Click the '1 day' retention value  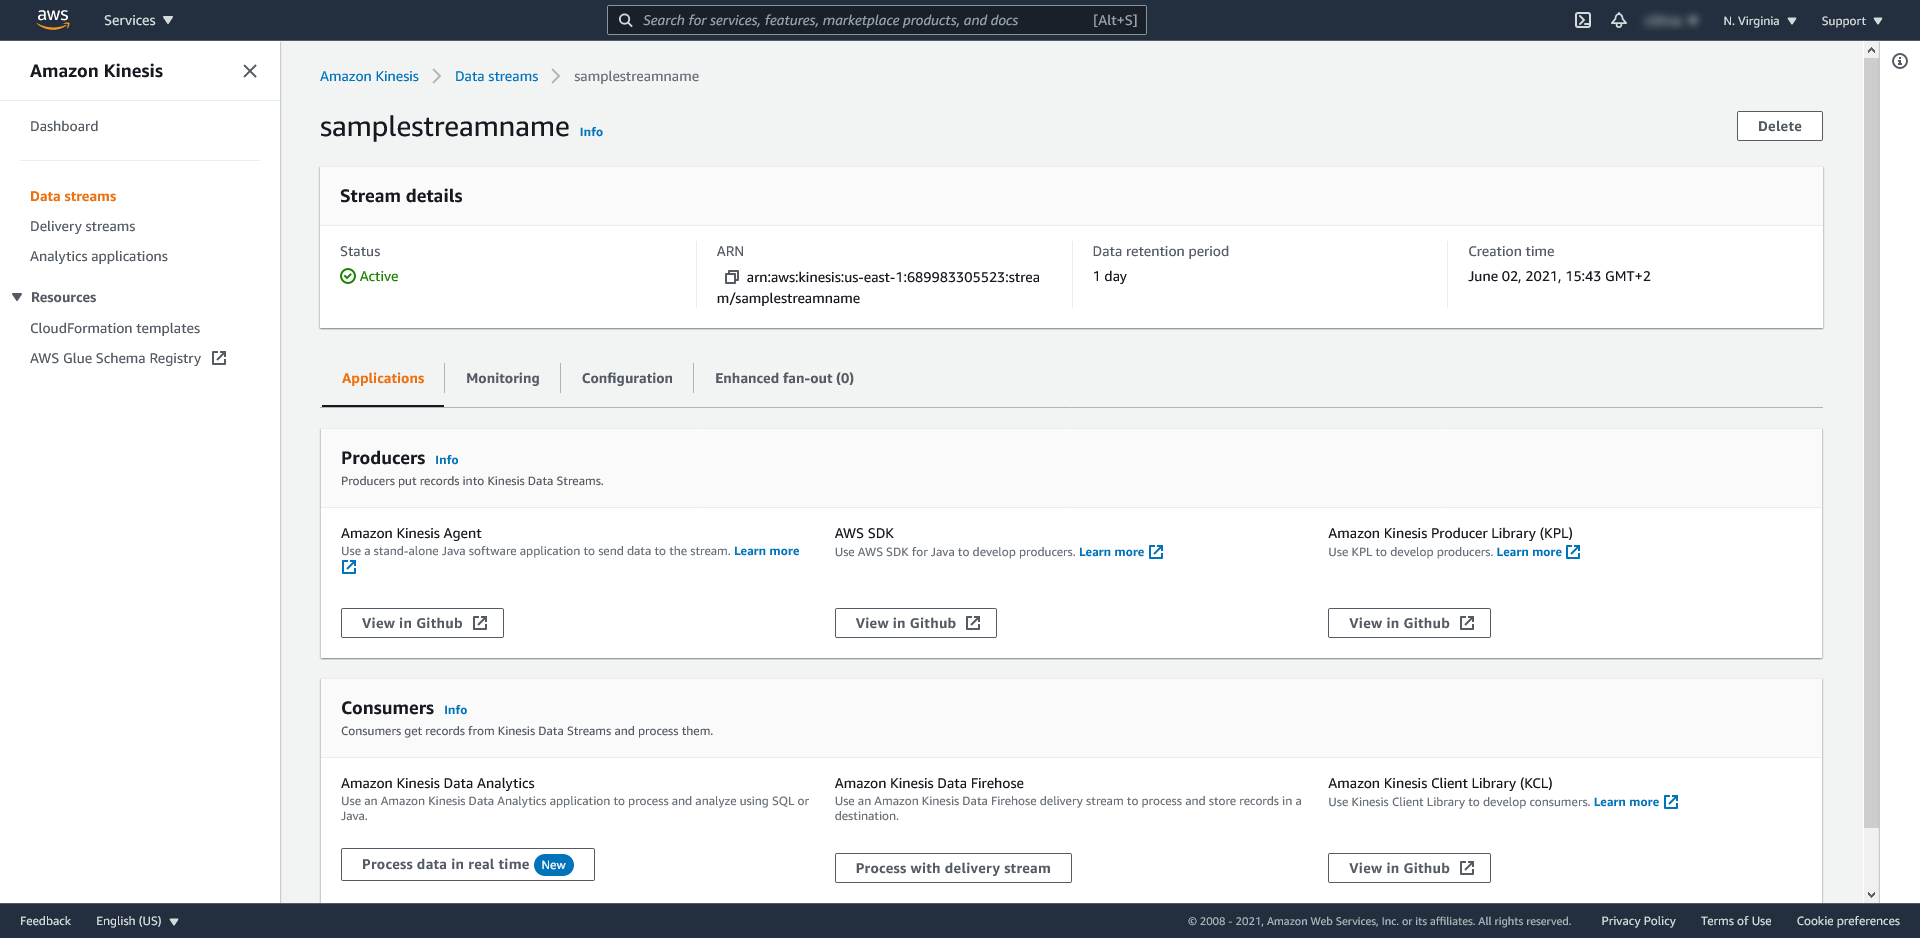pyautogui.click(x=1110, y=276)
